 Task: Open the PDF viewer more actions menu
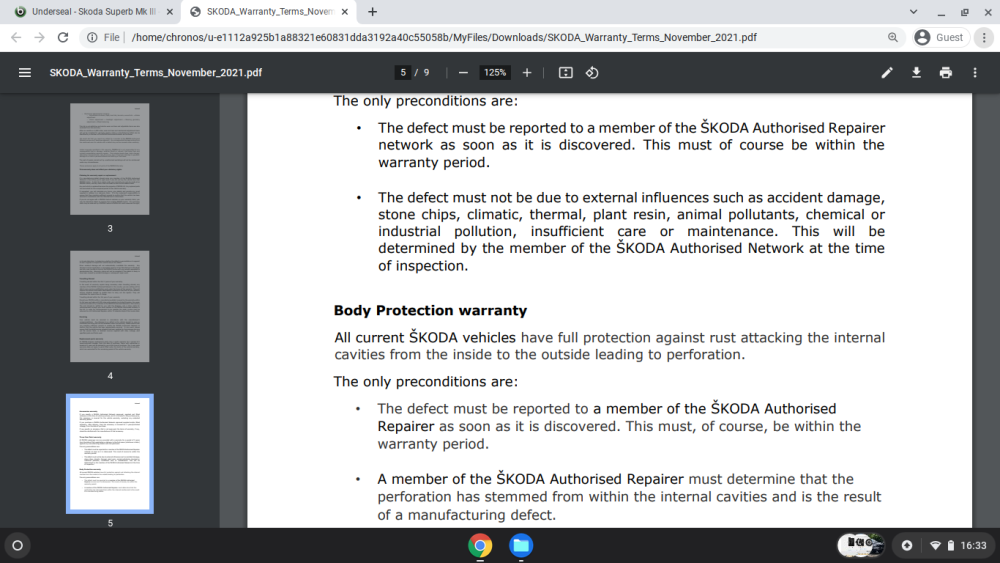[x=975, y=73]
